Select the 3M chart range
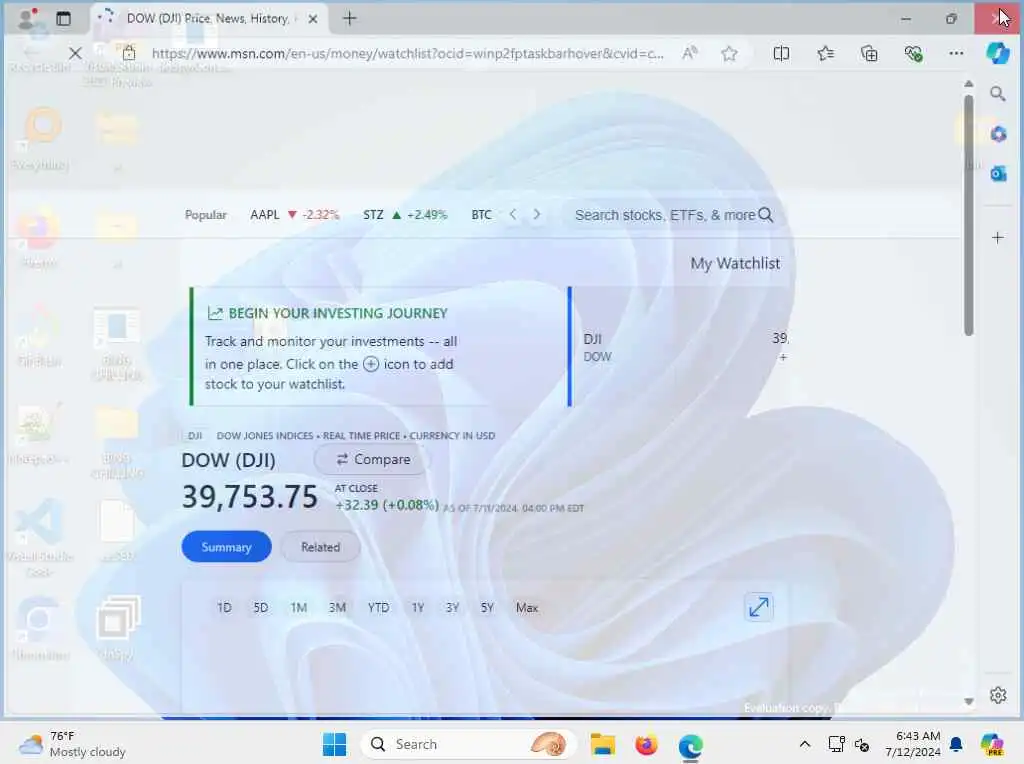Image resolution: width=1024 pixels, height=764 pixels. tap(337, 608)
